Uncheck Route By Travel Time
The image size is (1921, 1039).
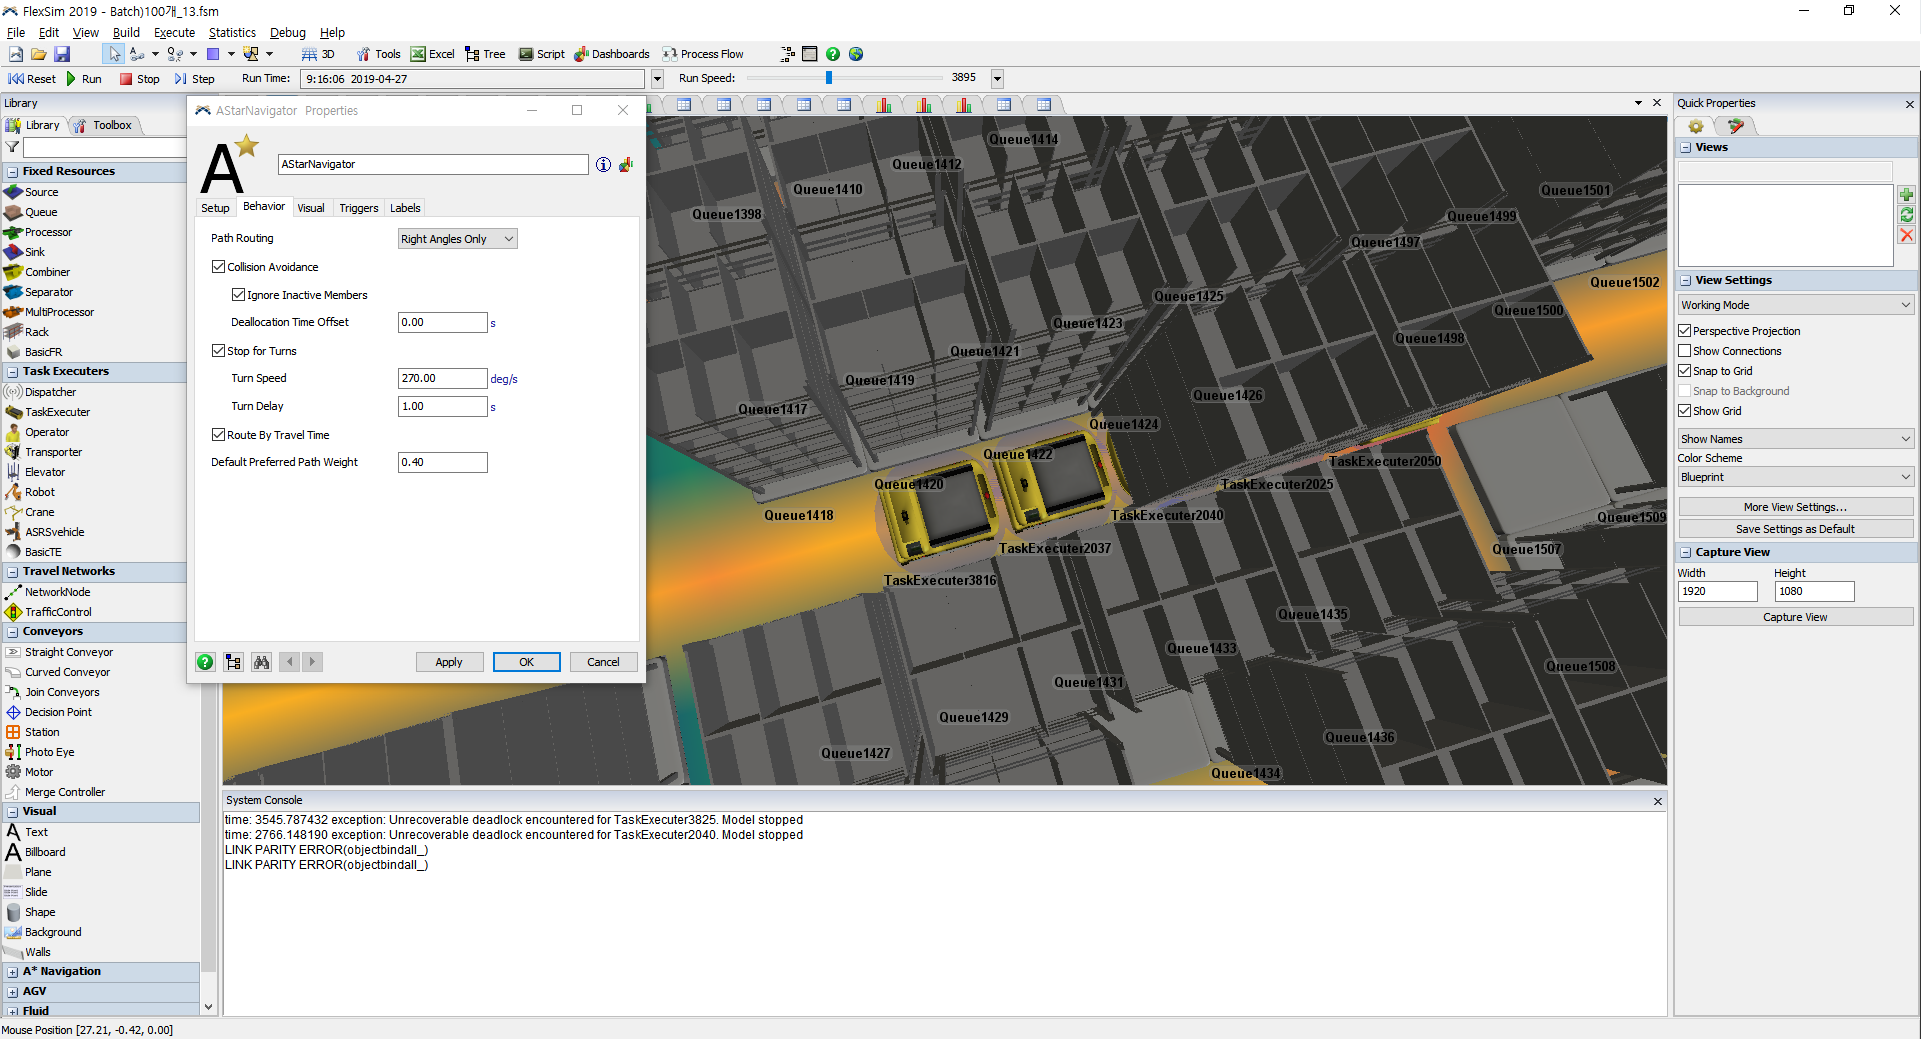(x=219, y=435)
